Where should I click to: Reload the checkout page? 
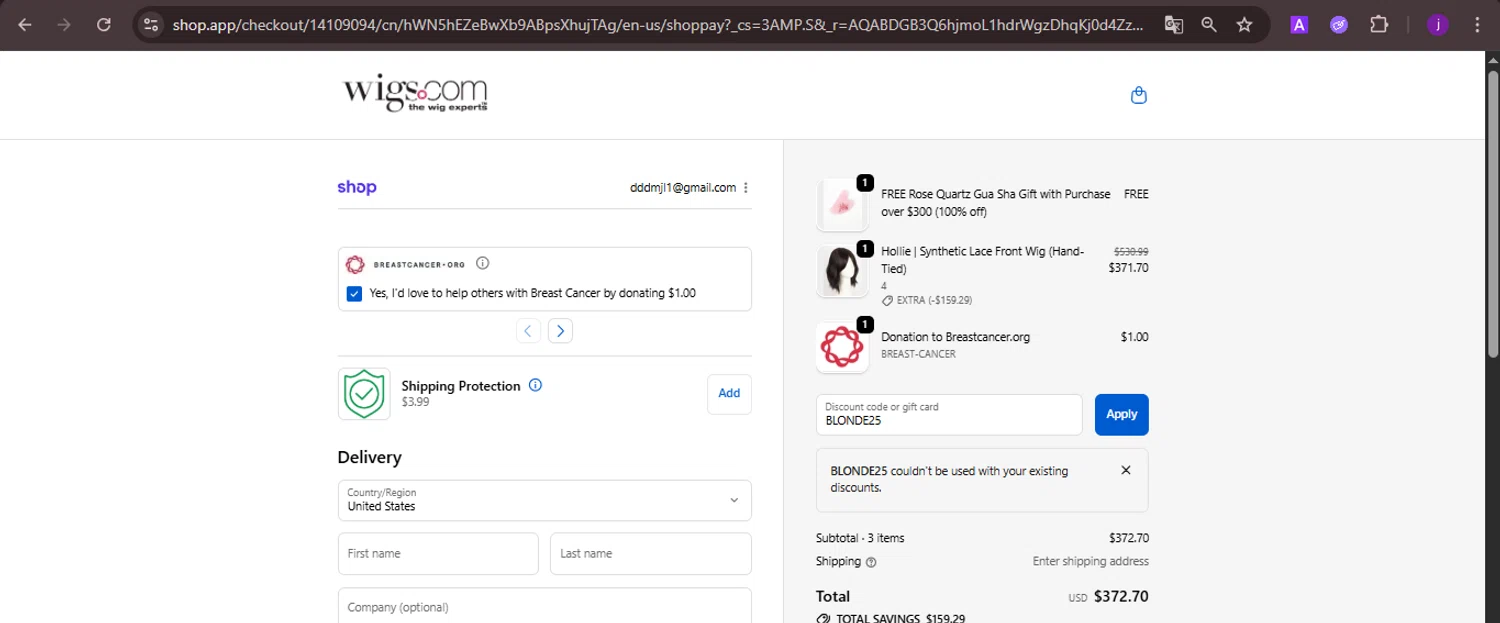[x=104, y=25]
